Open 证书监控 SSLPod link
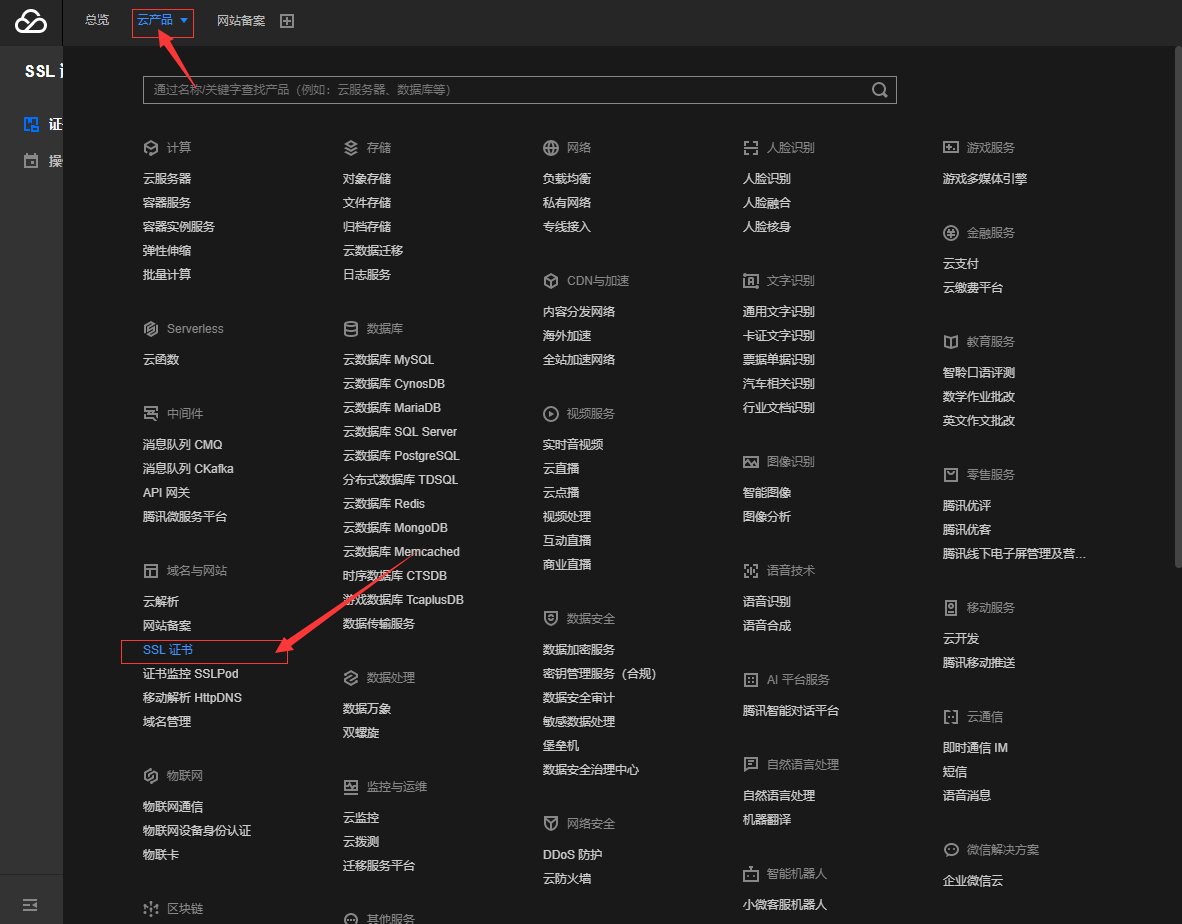 click(x=191, y=674)
